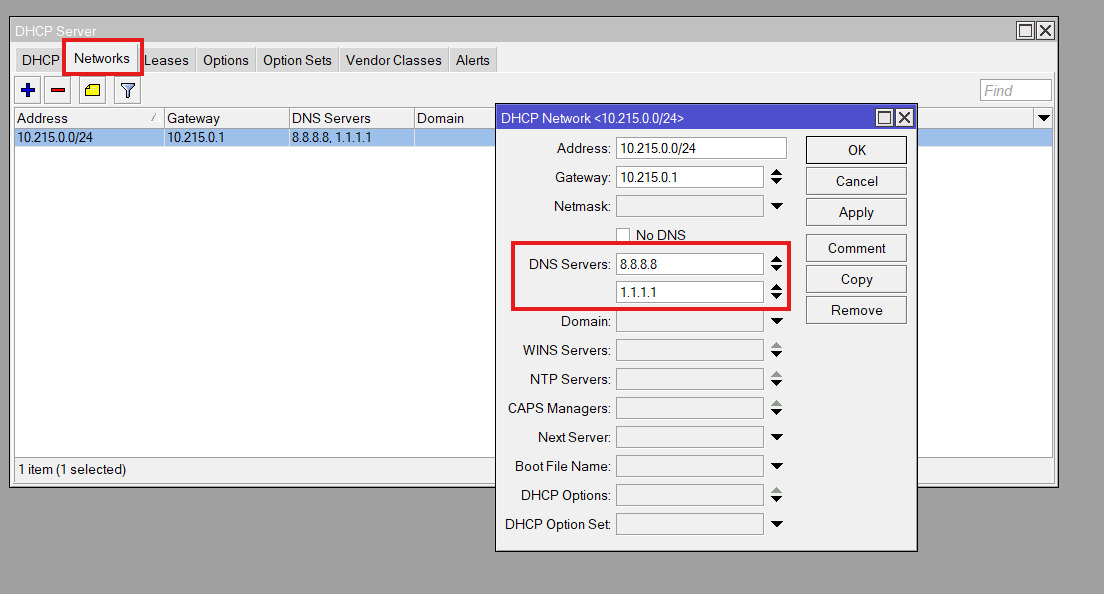Click the up arrow beside 8.8.8.8
The width and height of the screenshot is (1104, 594).
point(778,260)
